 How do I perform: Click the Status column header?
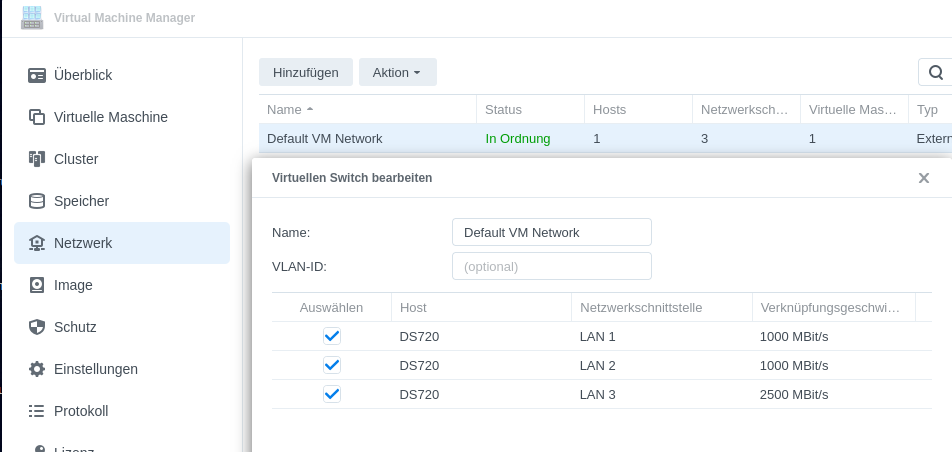tap(503, 109)
